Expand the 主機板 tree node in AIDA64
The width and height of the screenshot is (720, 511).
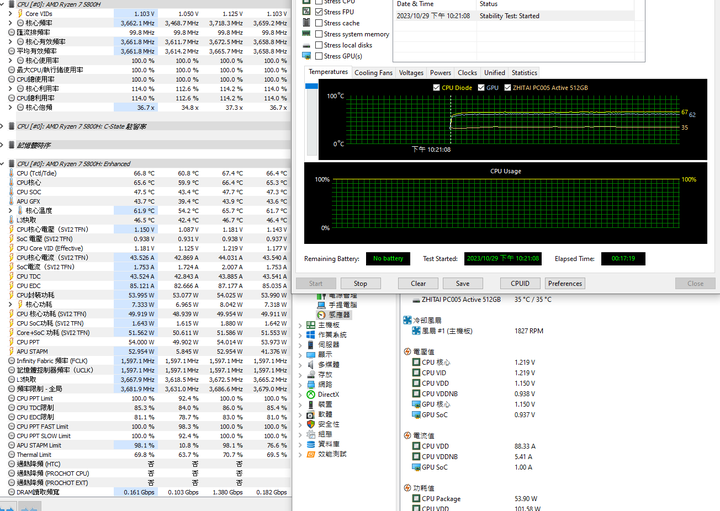[x=300, y=325]
